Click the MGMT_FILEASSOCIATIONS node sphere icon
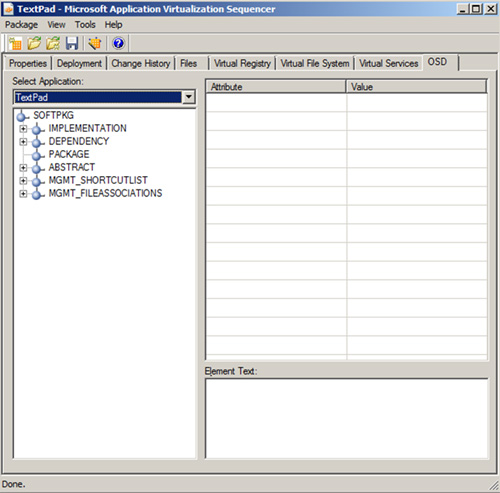Viewport: 500px width, 493px height. (37, 194)
